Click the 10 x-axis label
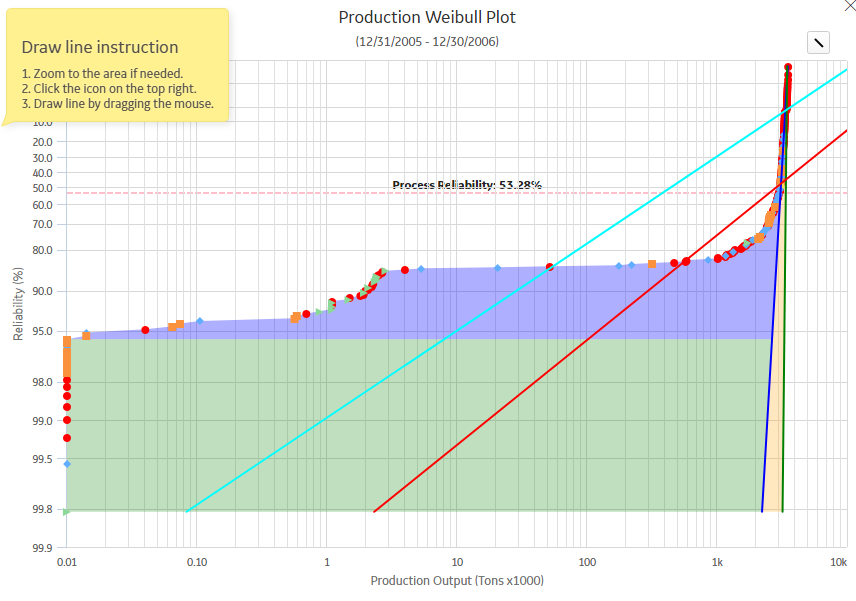The width and height of the screenshot is (856, 601). pos(457,562)
